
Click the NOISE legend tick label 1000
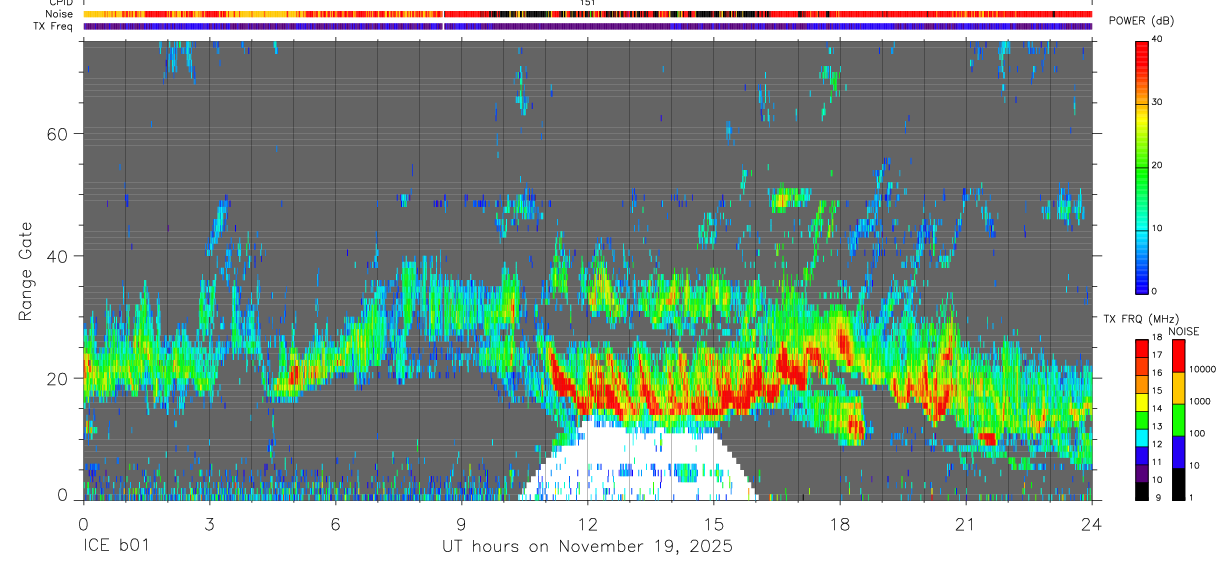pyautogui.click(x=1199, y=401)
